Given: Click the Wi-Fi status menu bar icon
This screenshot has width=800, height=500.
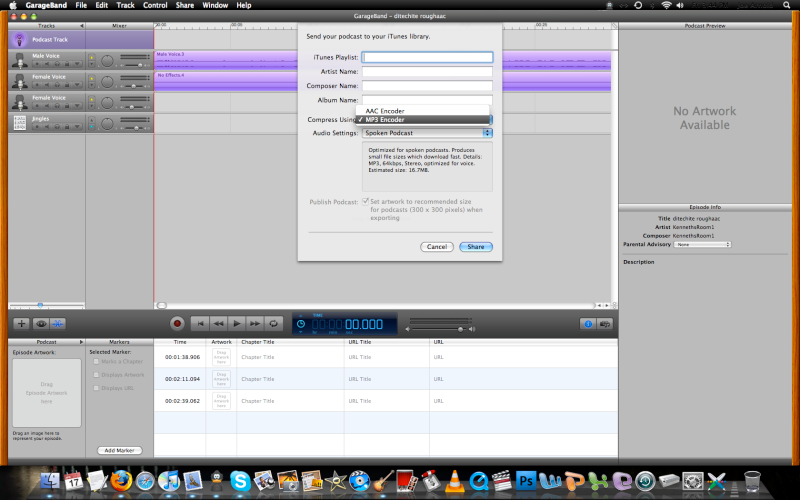Looking at the screenshot, I should 666,5.
